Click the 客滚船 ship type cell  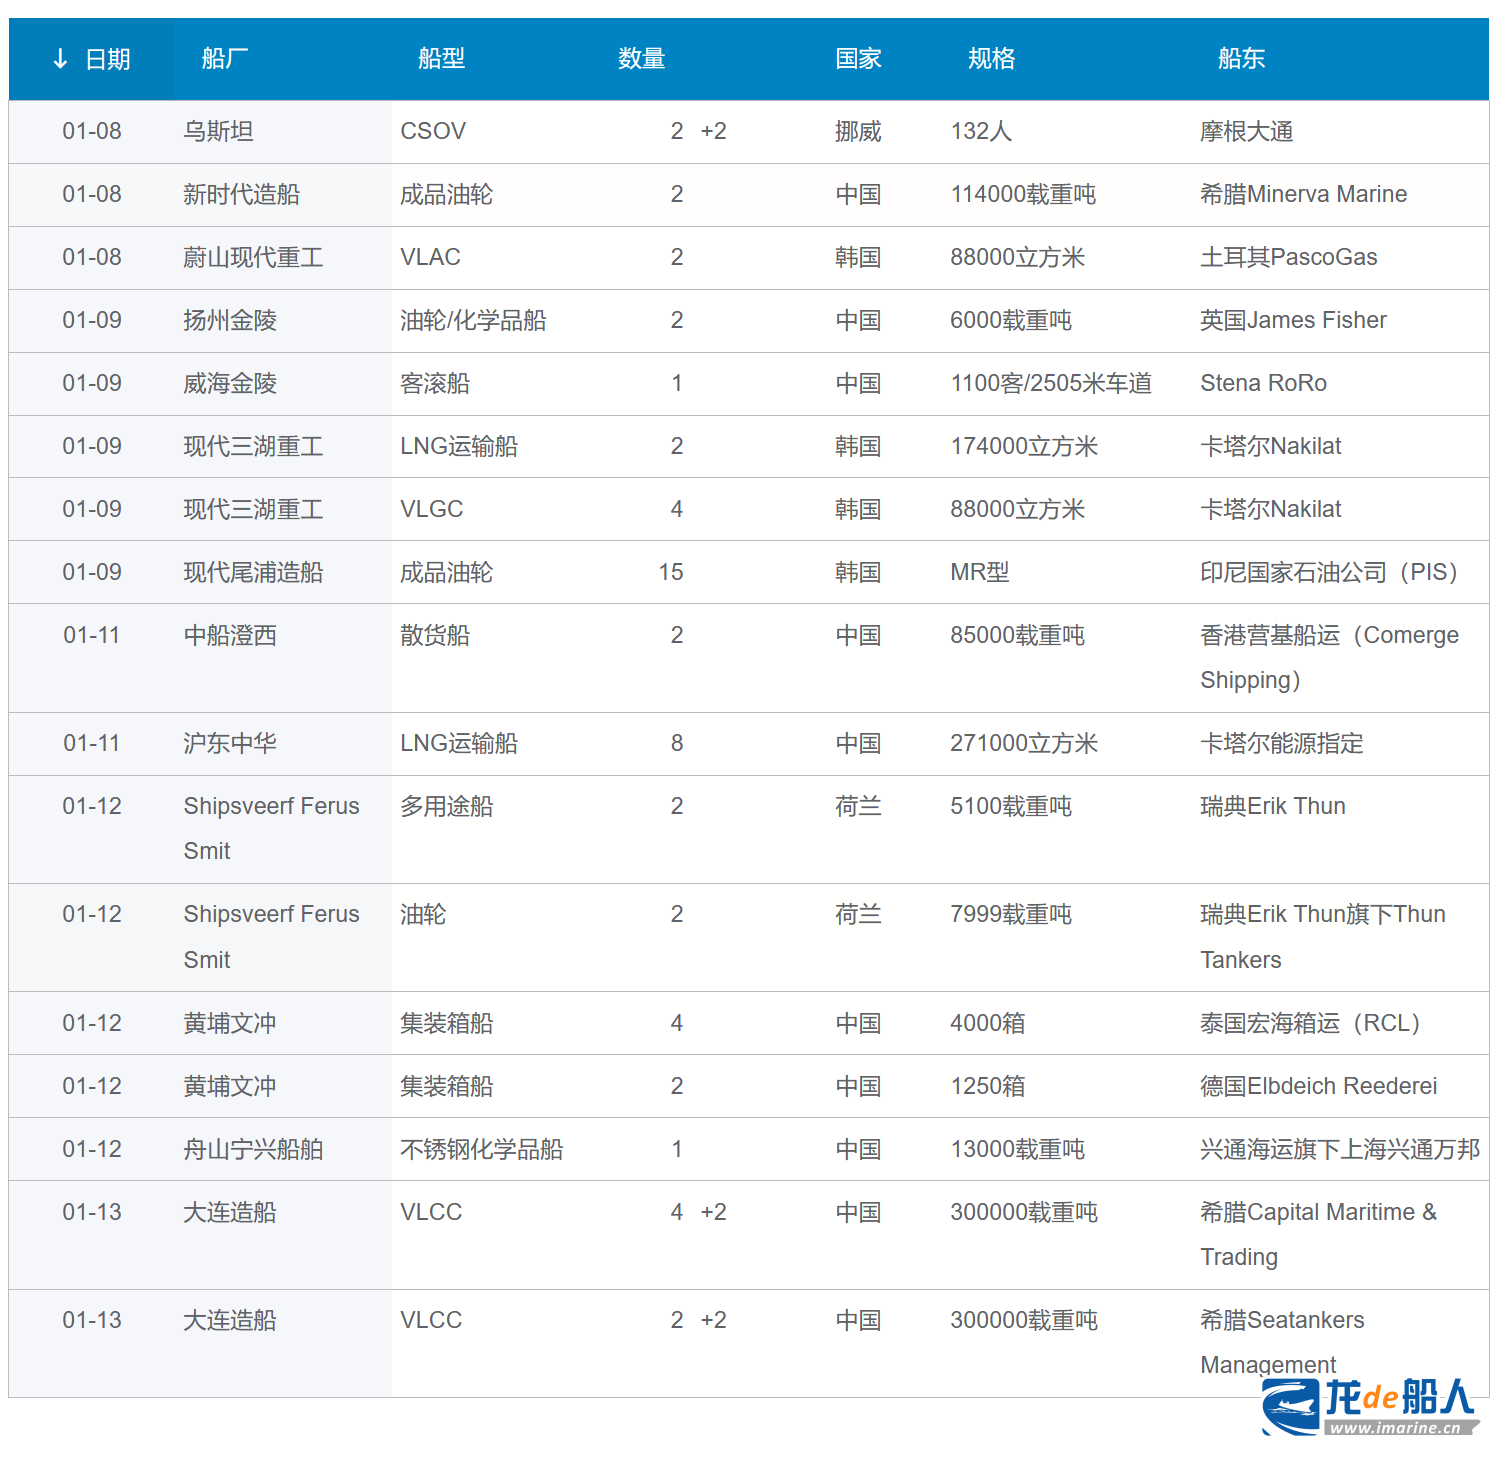(x=435, y=383)
